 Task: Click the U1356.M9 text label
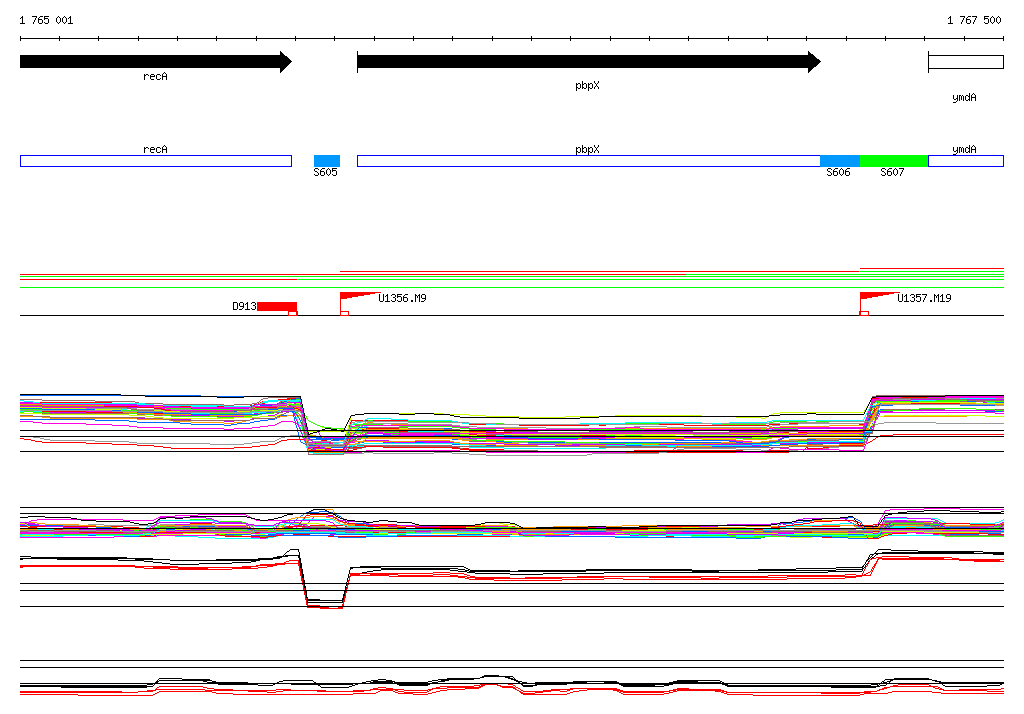tap(402, 298)
